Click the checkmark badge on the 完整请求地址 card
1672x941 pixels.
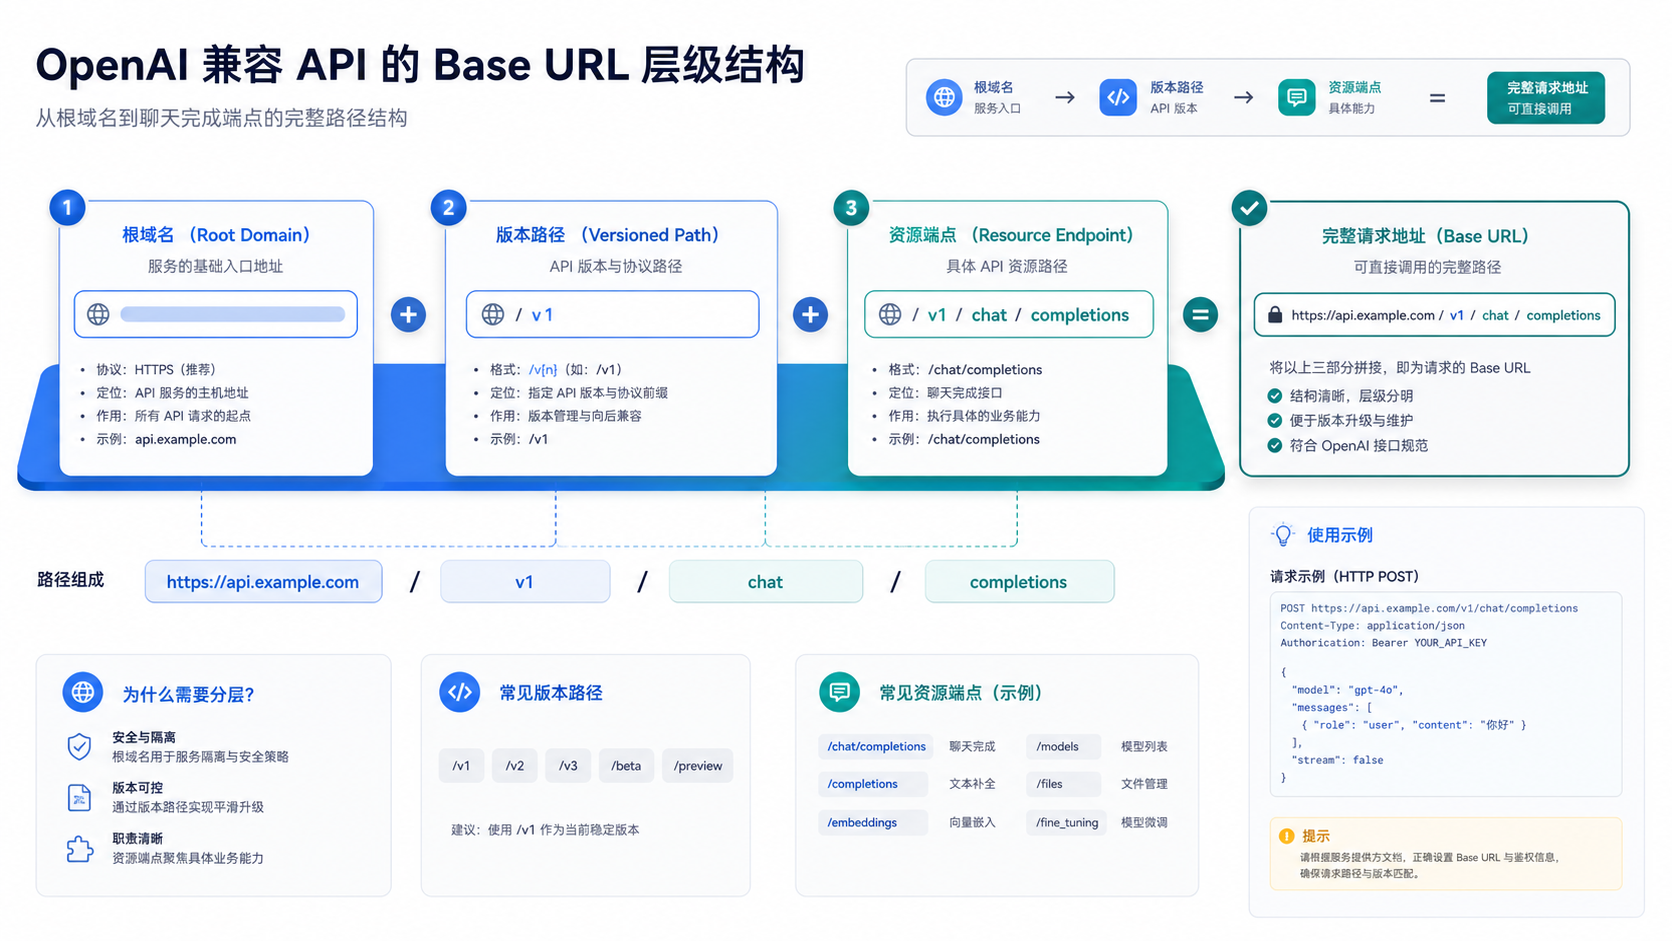pos(1249,208)
